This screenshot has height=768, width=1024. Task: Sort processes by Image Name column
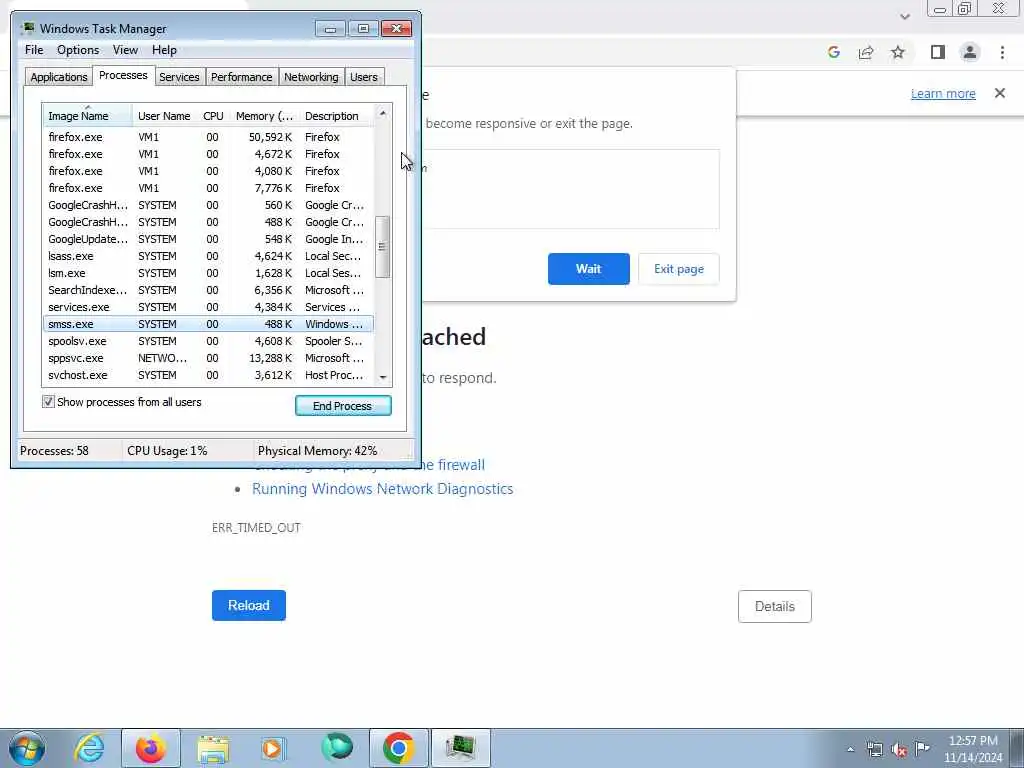[88, 116]
